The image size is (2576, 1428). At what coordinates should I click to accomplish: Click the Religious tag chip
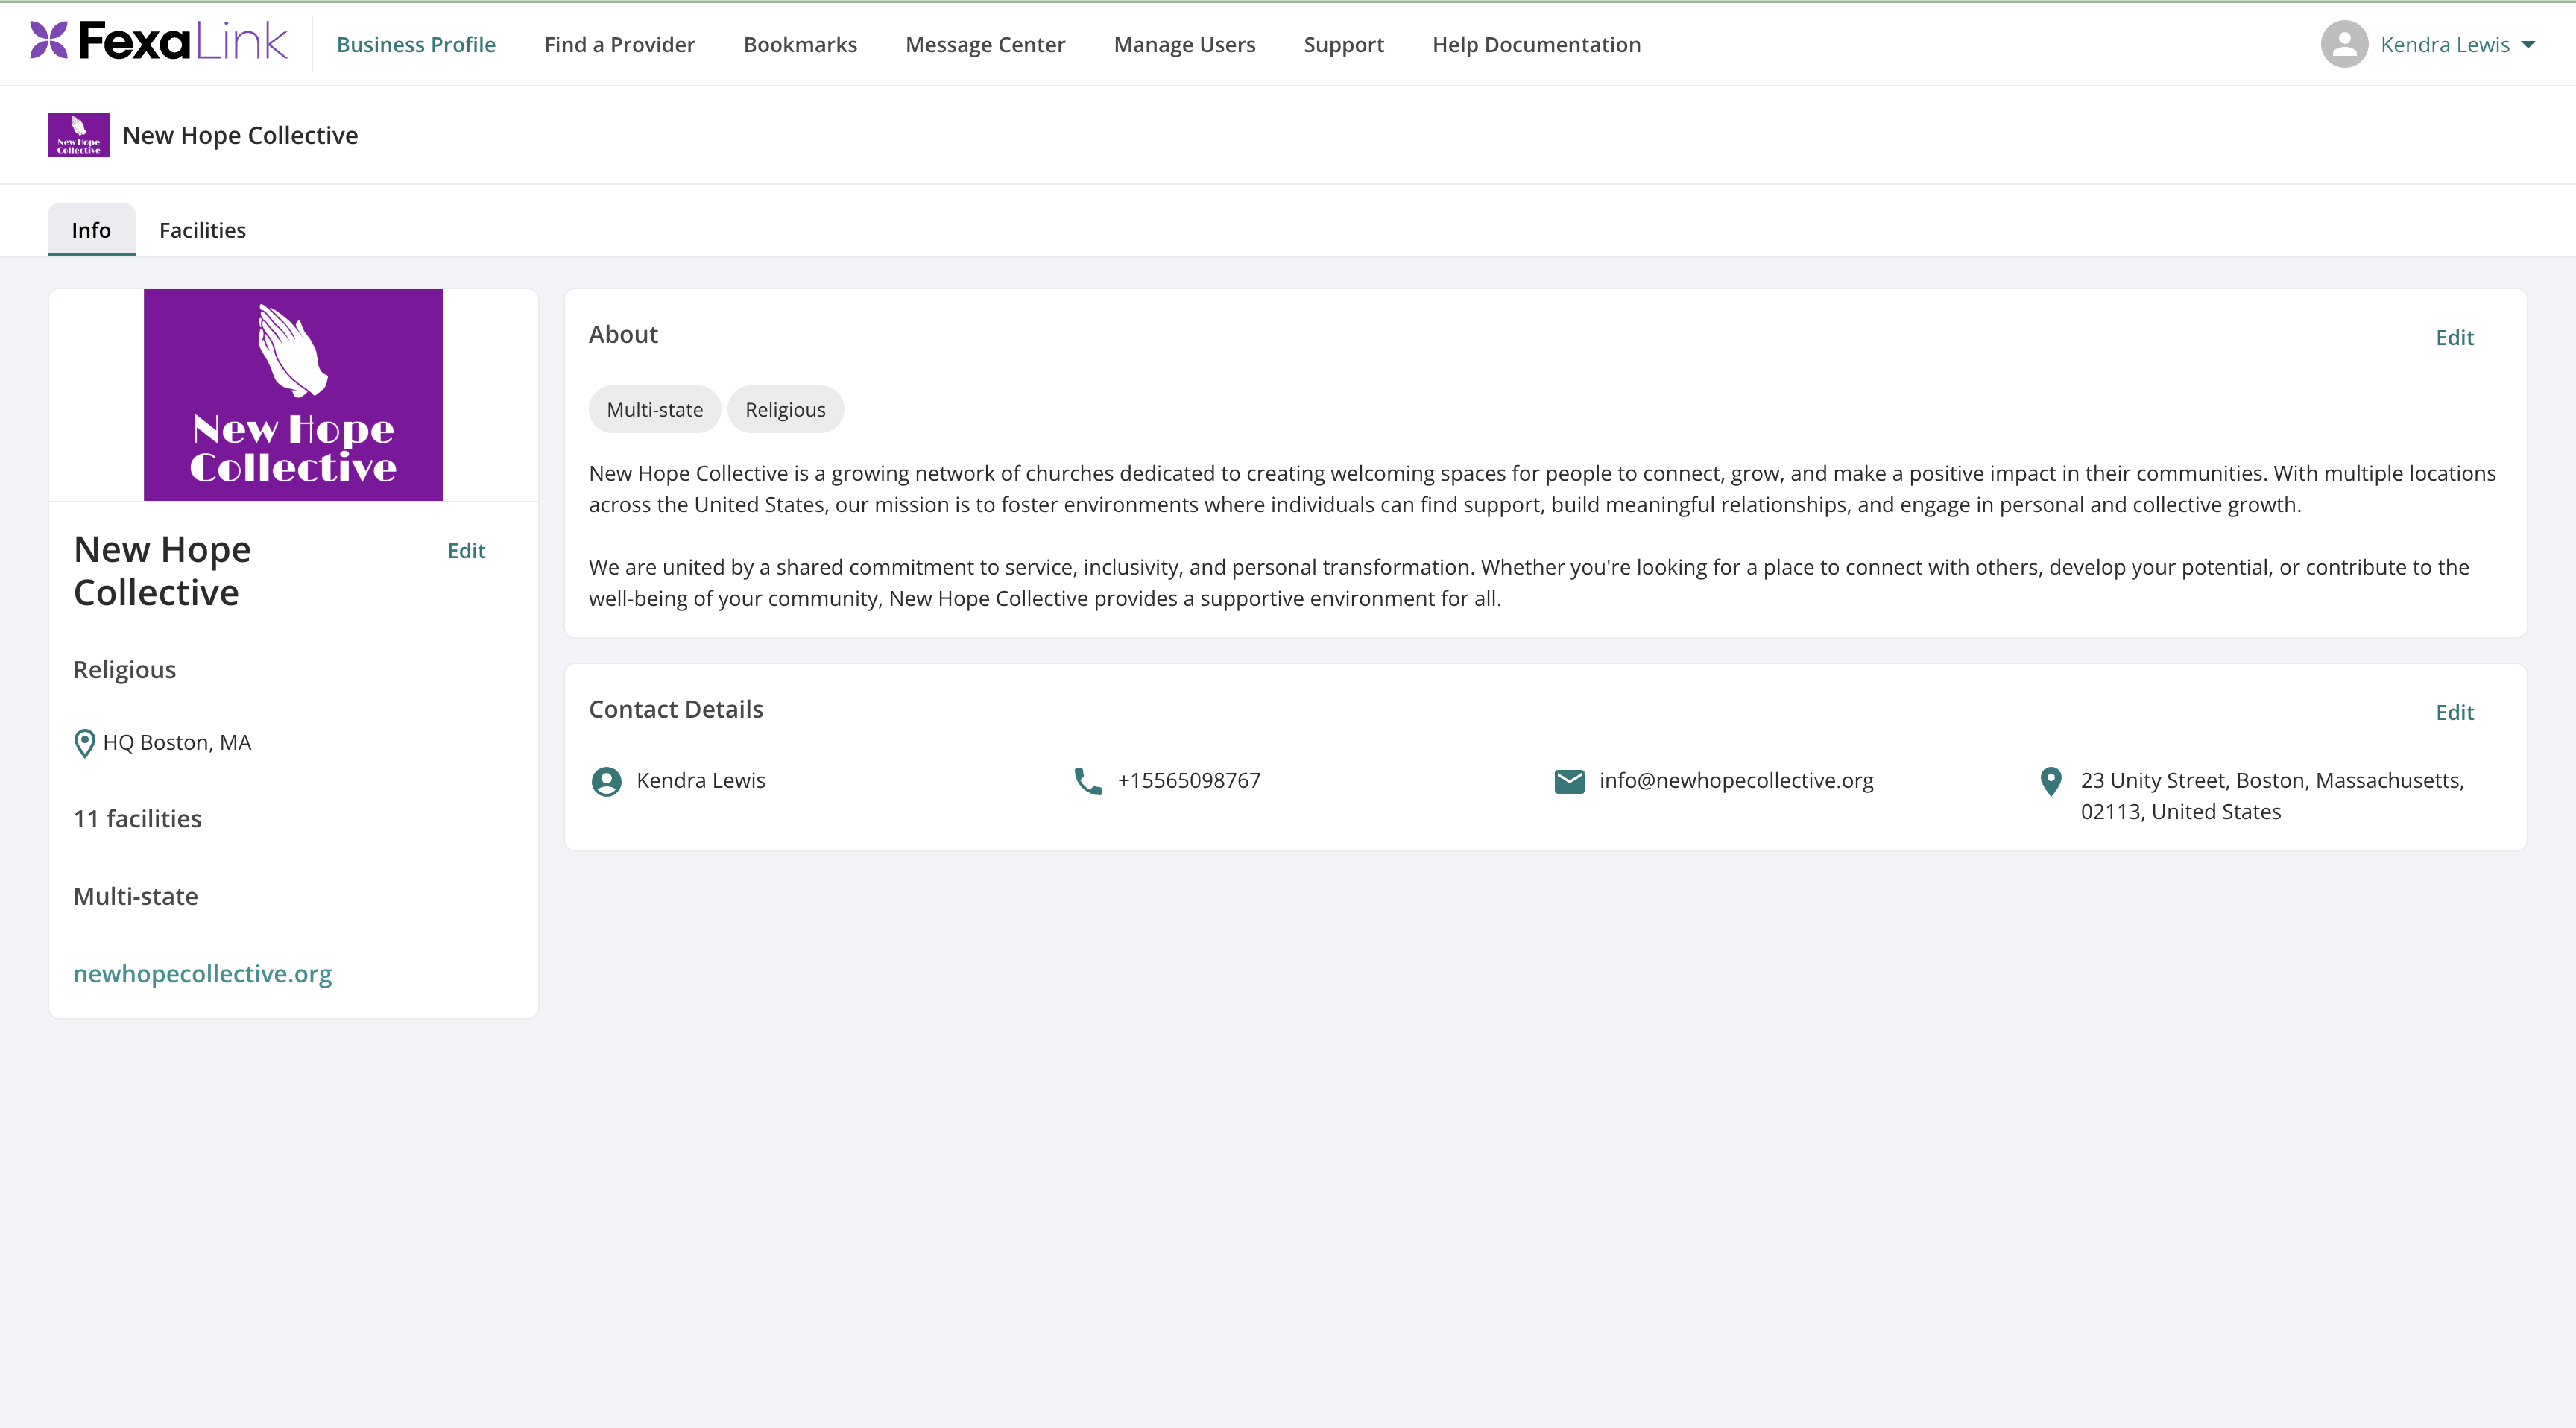[785, 410]
